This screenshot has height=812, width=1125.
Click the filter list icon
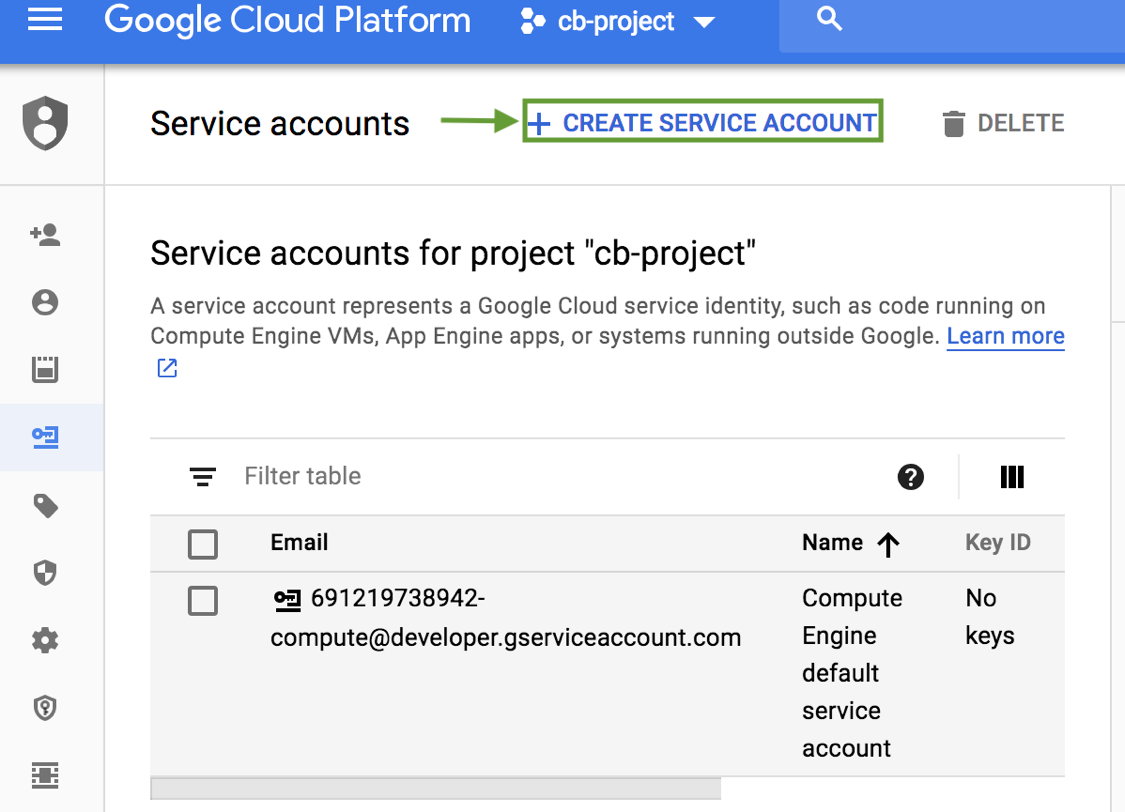pos(203,476)
